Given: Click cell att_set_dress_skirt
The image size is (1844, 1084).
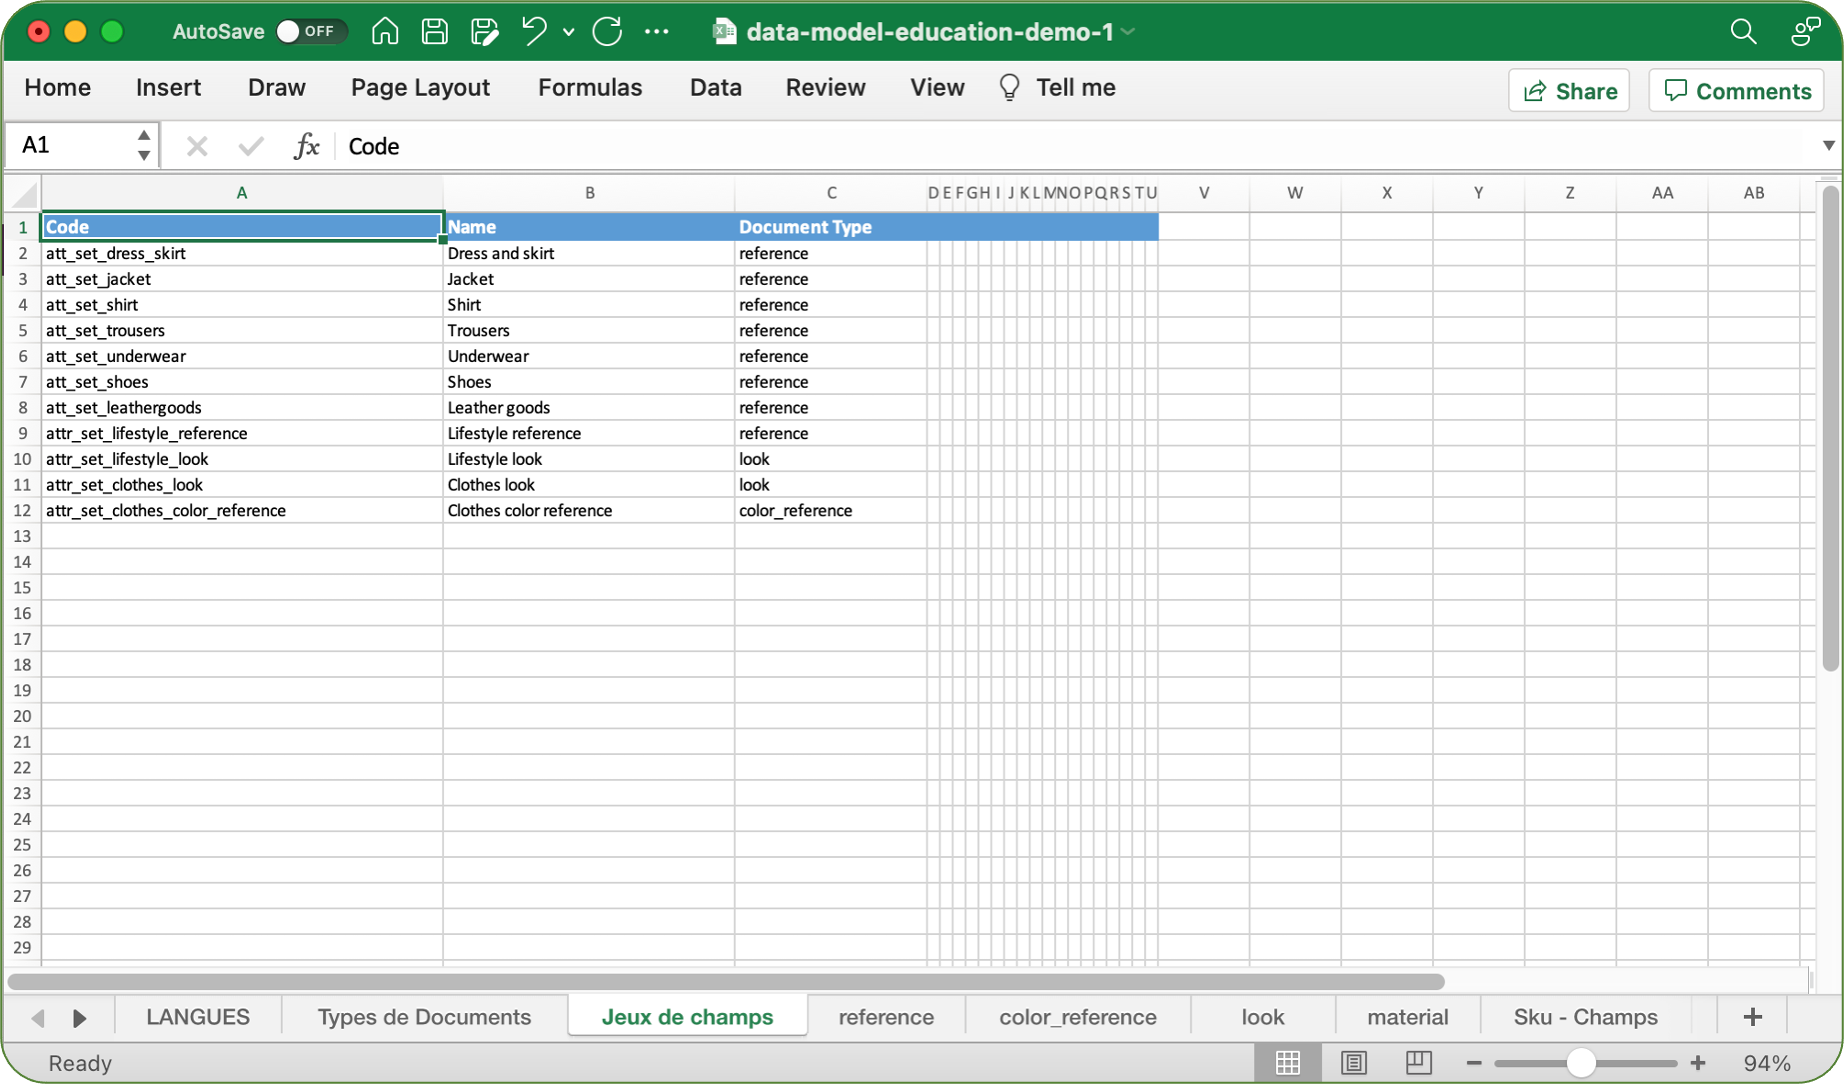Looking at the screenshot, I should click(242, 253).
